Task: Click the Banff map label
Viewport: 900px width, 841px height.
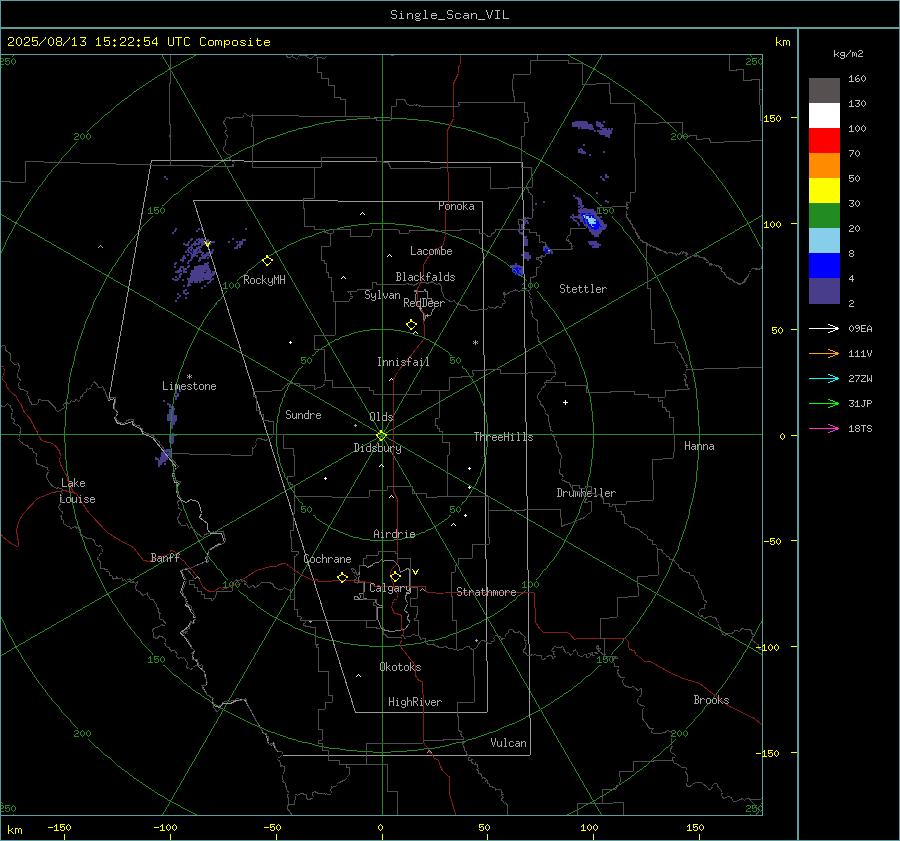Action: tap(165, 558)
